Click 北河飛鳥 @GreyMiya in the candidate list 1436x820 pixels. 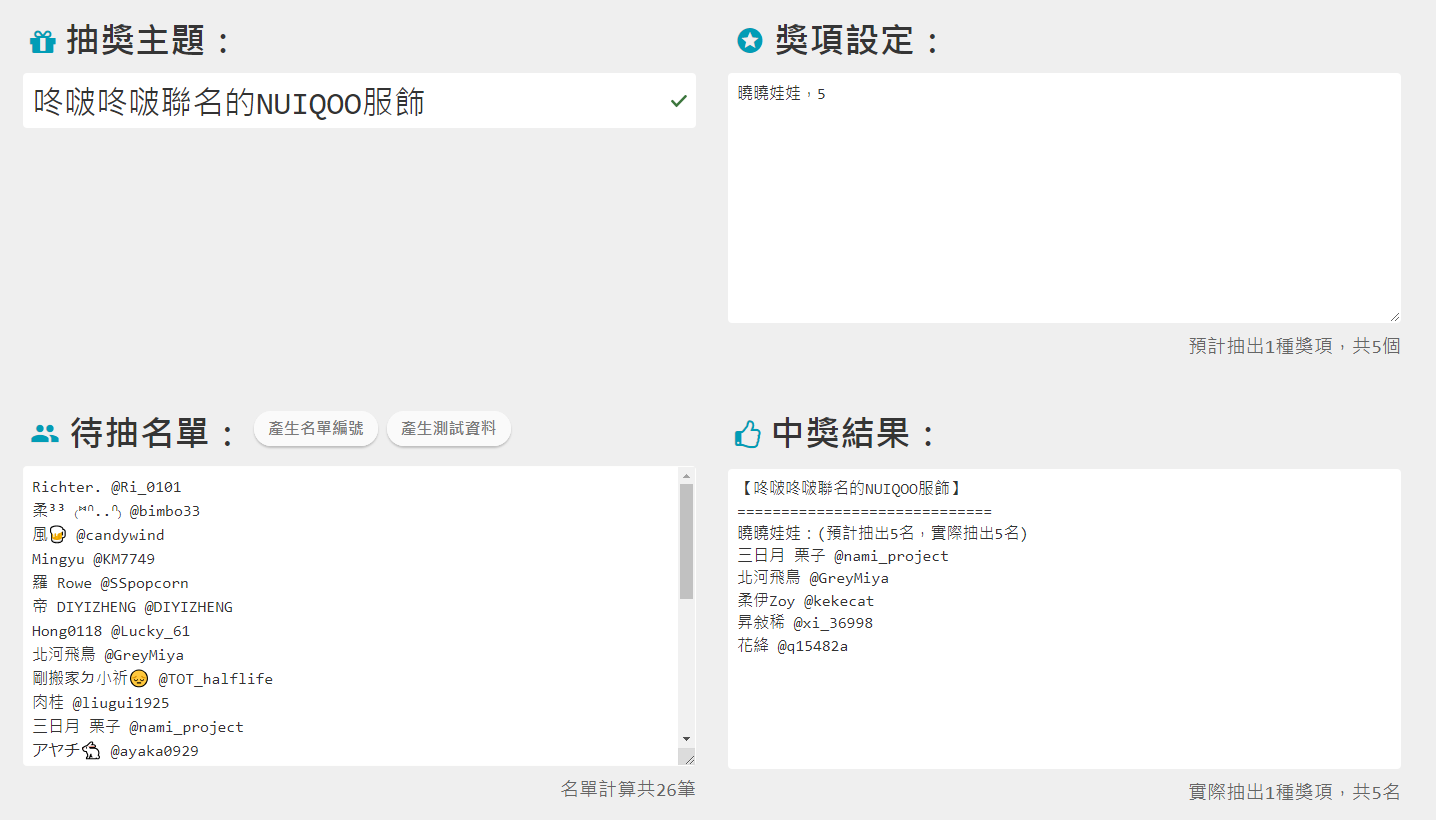point(108,655)
